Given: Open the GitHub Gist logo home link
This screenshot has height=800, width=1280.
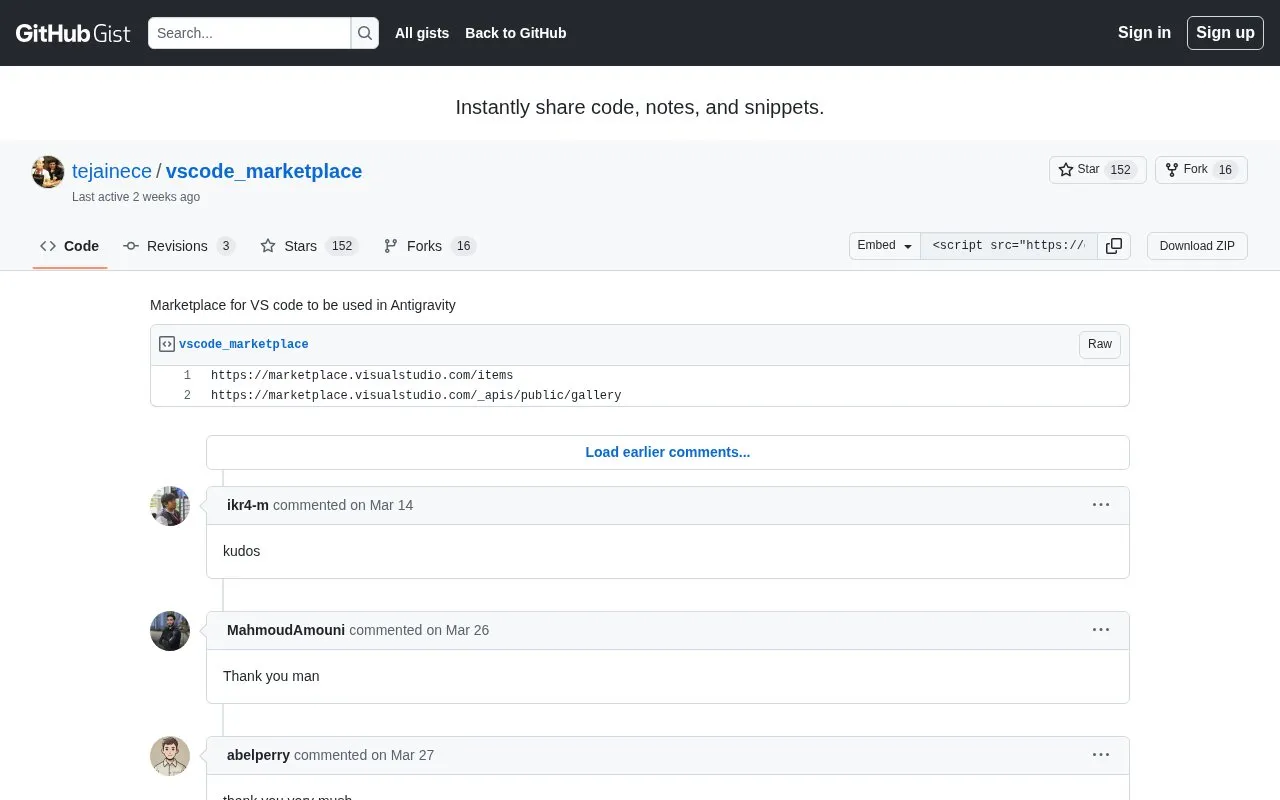Looking at the screenshot, I should tap(73, 33).
